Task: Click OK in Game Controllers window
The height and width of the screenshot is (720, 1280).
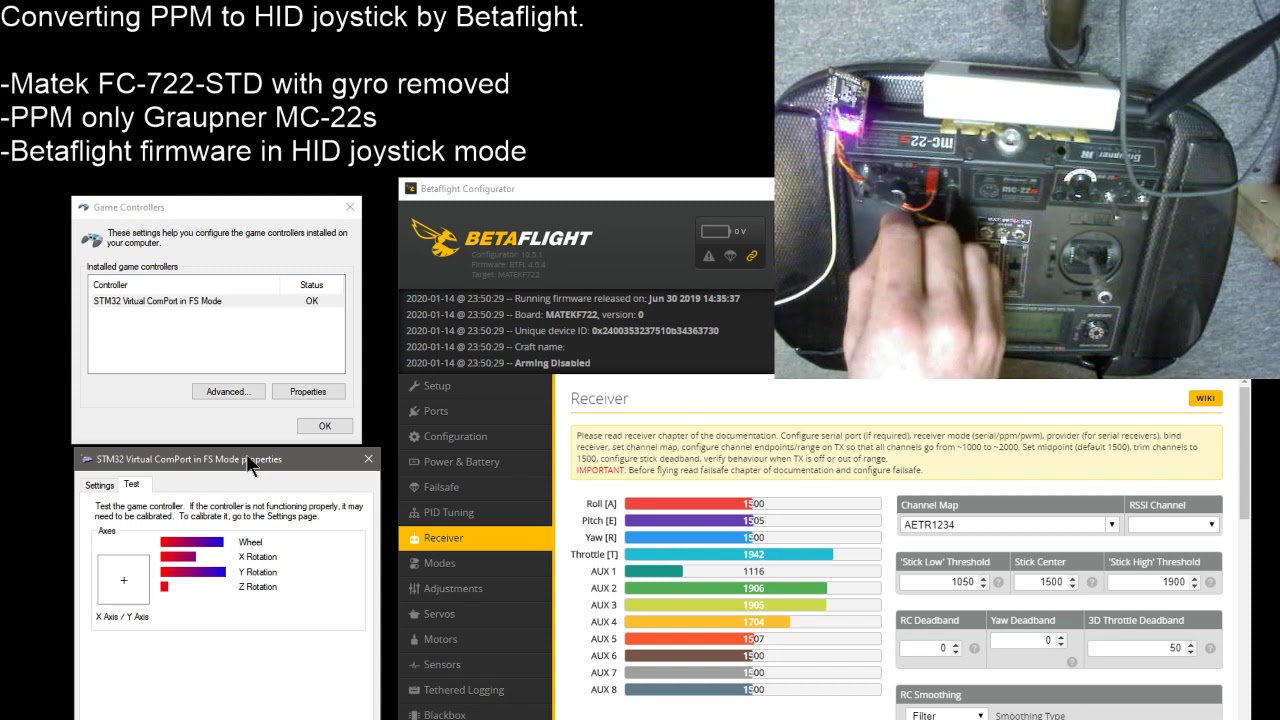Action: coord(325,426)
